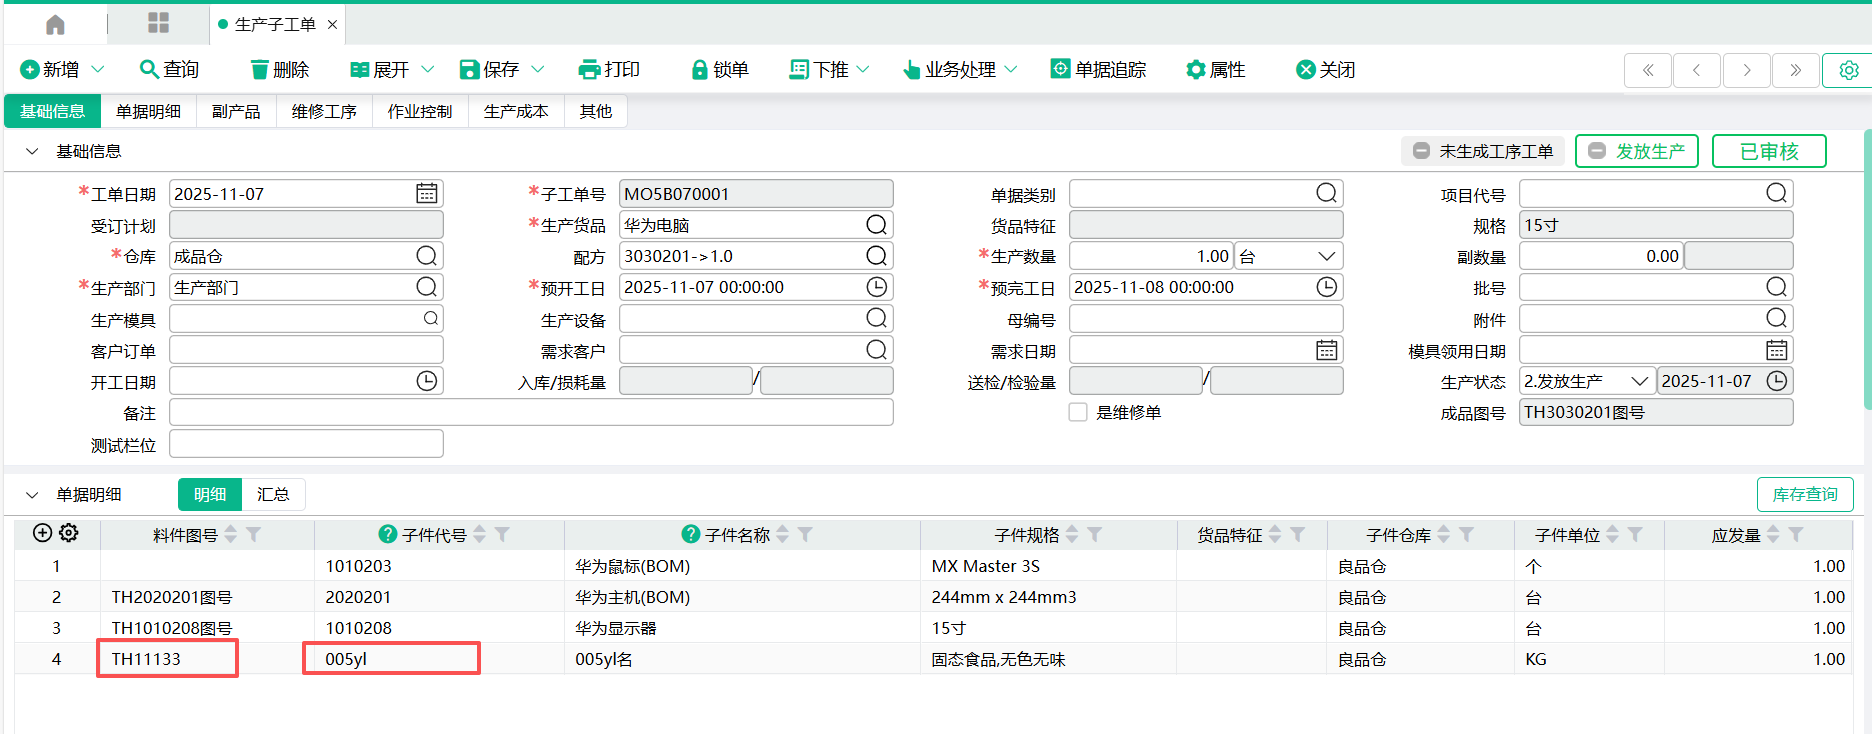Click into the Remarks input field
The height and width of the screenshot is (734, 1872).
pyautogui.click(x=530, y=412)
